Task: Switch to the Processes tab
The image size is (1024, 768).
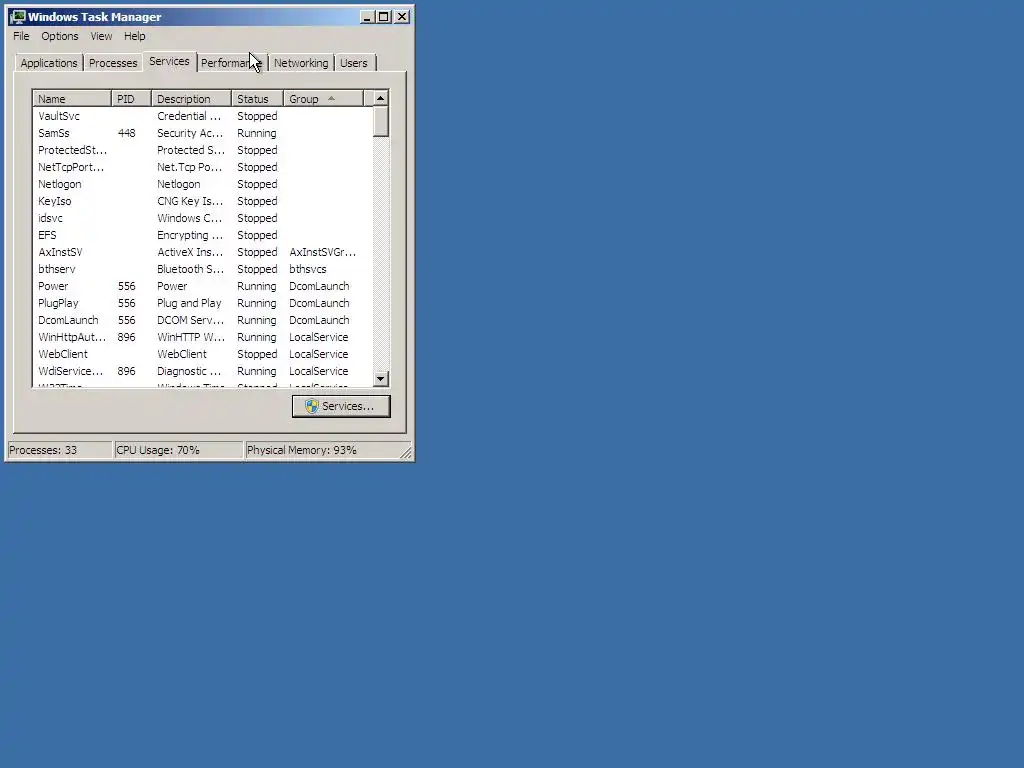Action: (x=113, y=63)
